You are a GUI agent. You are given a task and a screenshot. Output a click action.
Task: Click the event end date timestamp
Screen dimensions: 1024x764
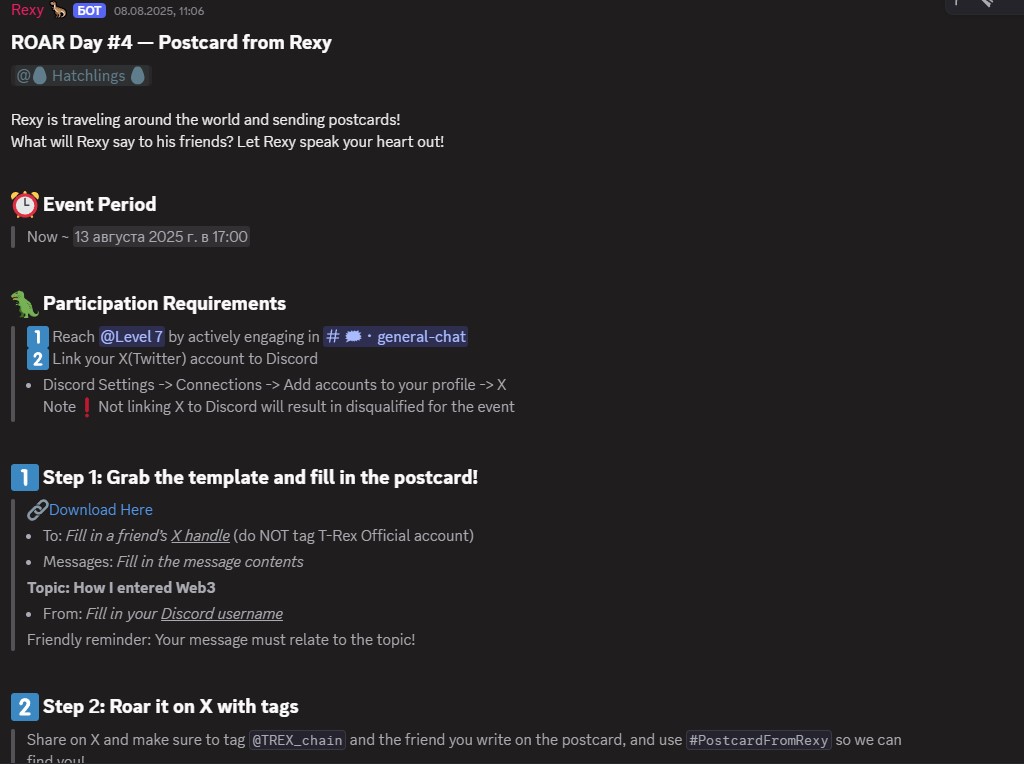click(161, 237)
